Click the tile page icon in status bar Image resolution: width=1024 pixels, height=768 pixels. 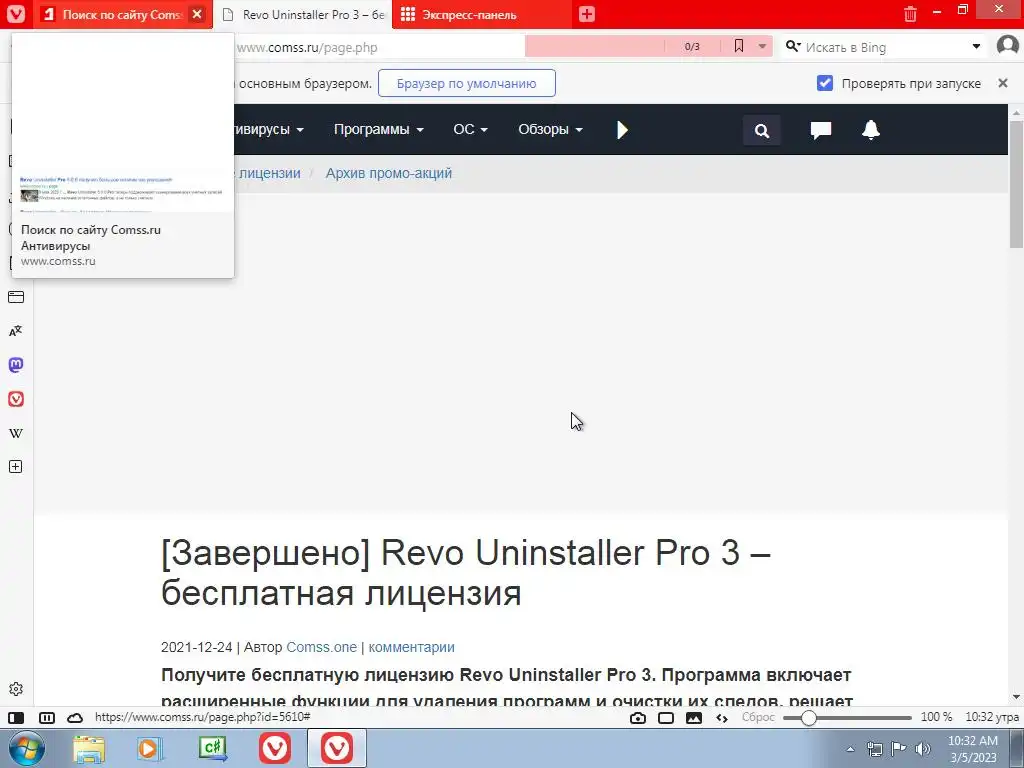(666, 718)
